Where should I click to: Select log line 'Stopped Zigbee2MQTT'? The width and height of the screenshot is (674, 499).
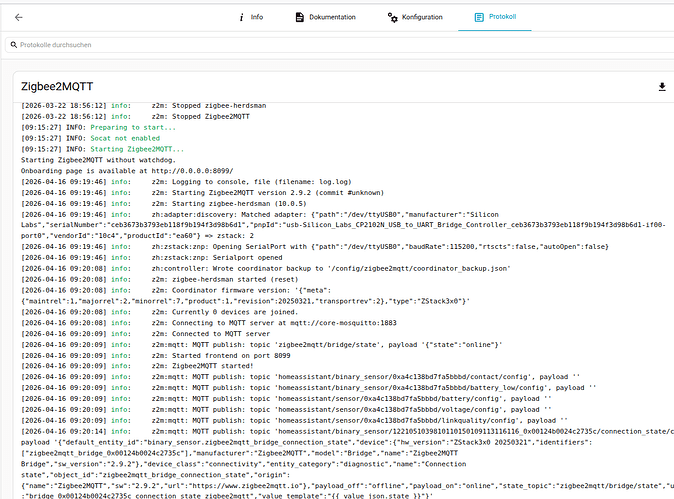pos(135,116)
